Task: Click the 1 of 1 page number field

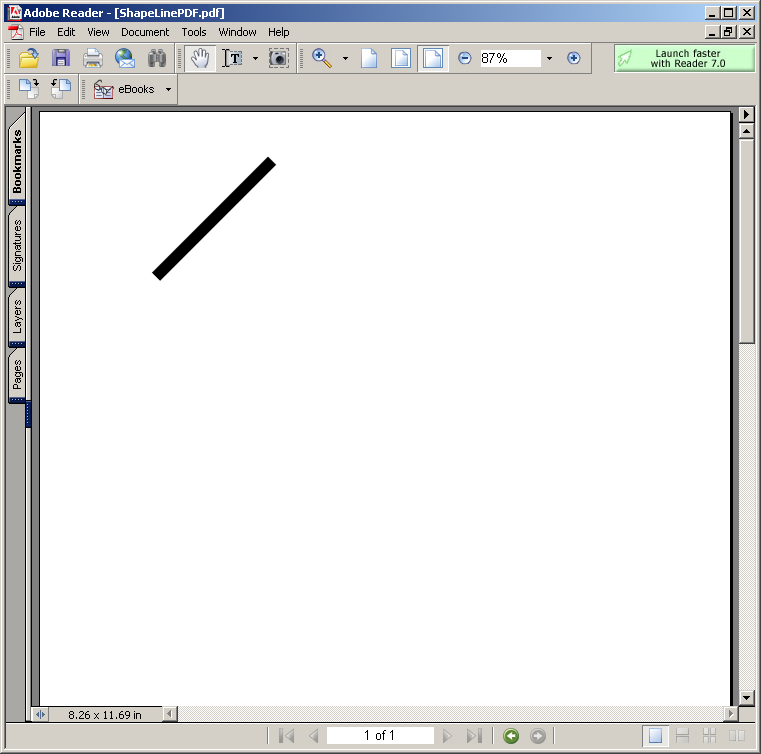Action: click(380, 736)
